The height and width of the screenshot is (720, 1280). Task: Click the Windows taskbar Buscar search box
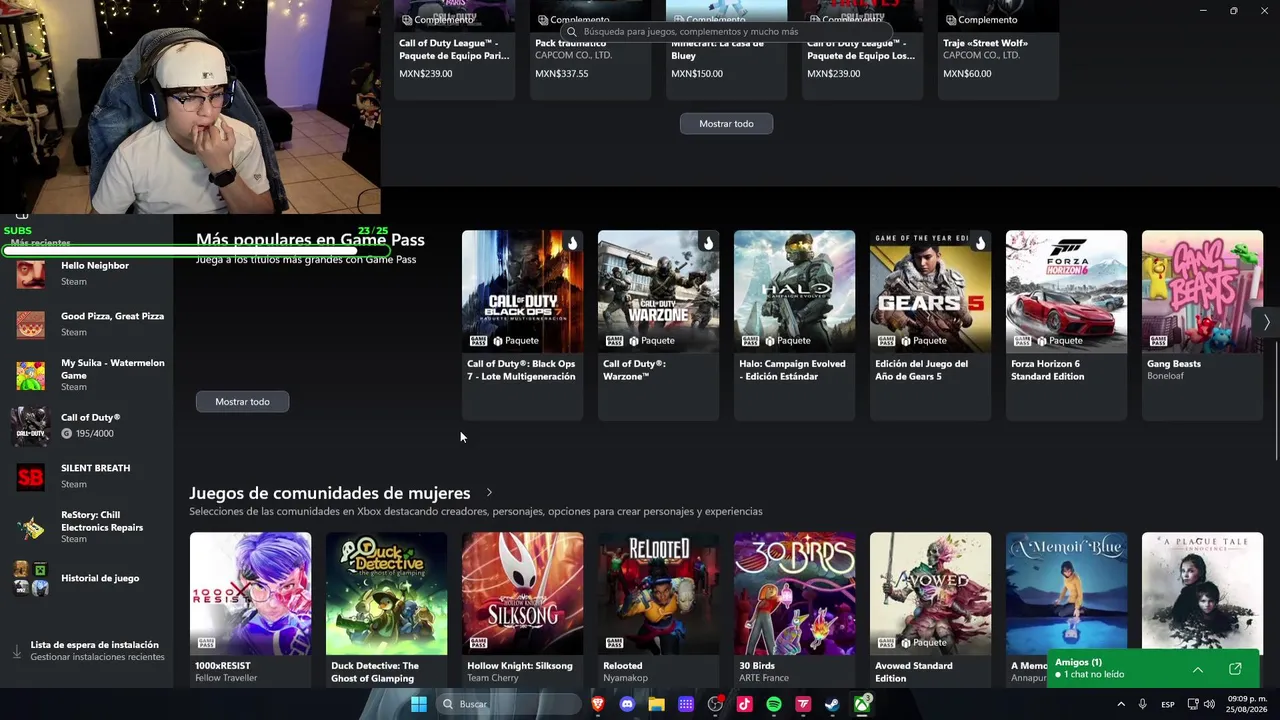pos(507,704)
